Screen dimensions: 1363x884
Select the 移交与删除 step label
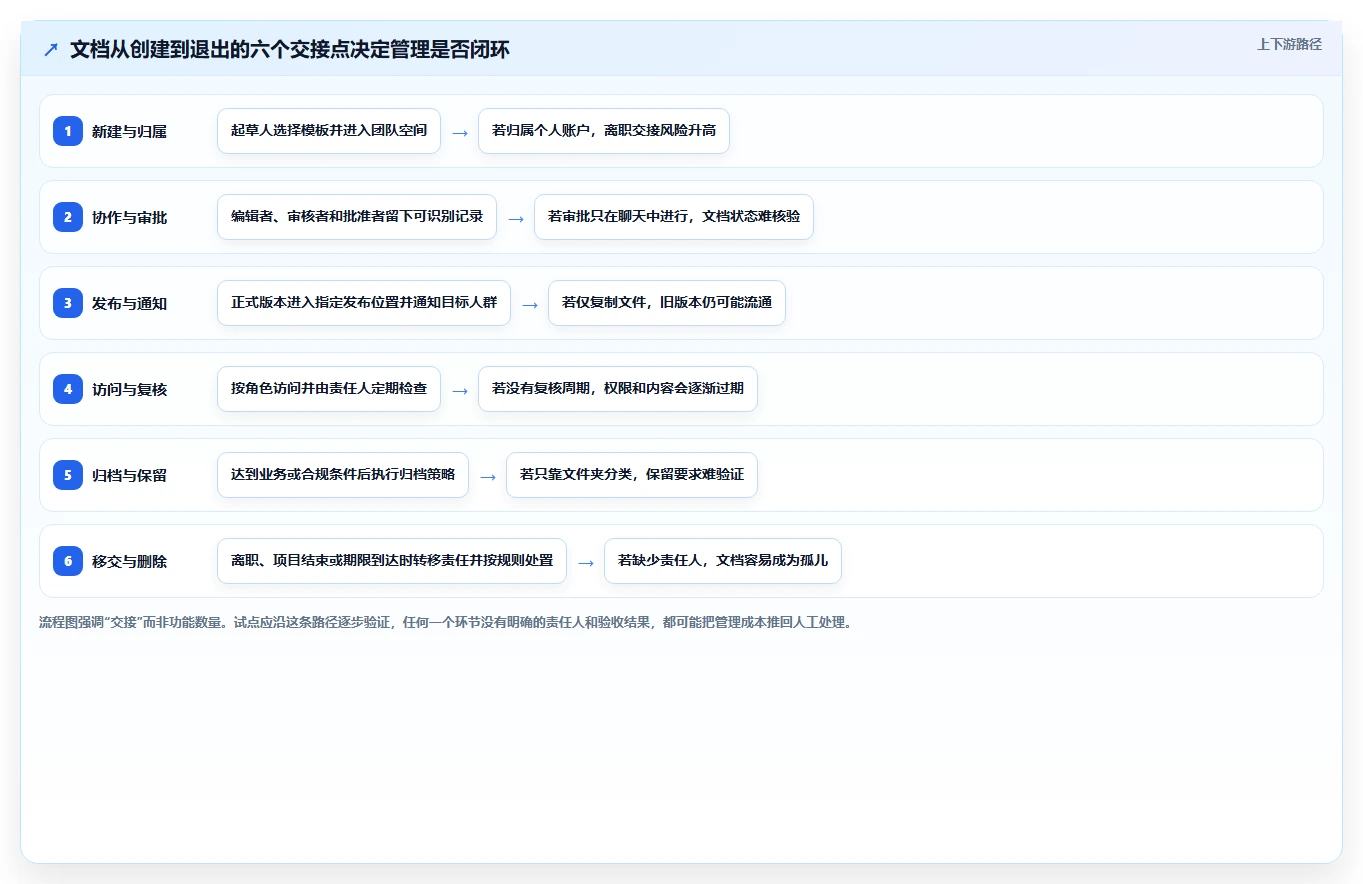(x=129, y=561)
